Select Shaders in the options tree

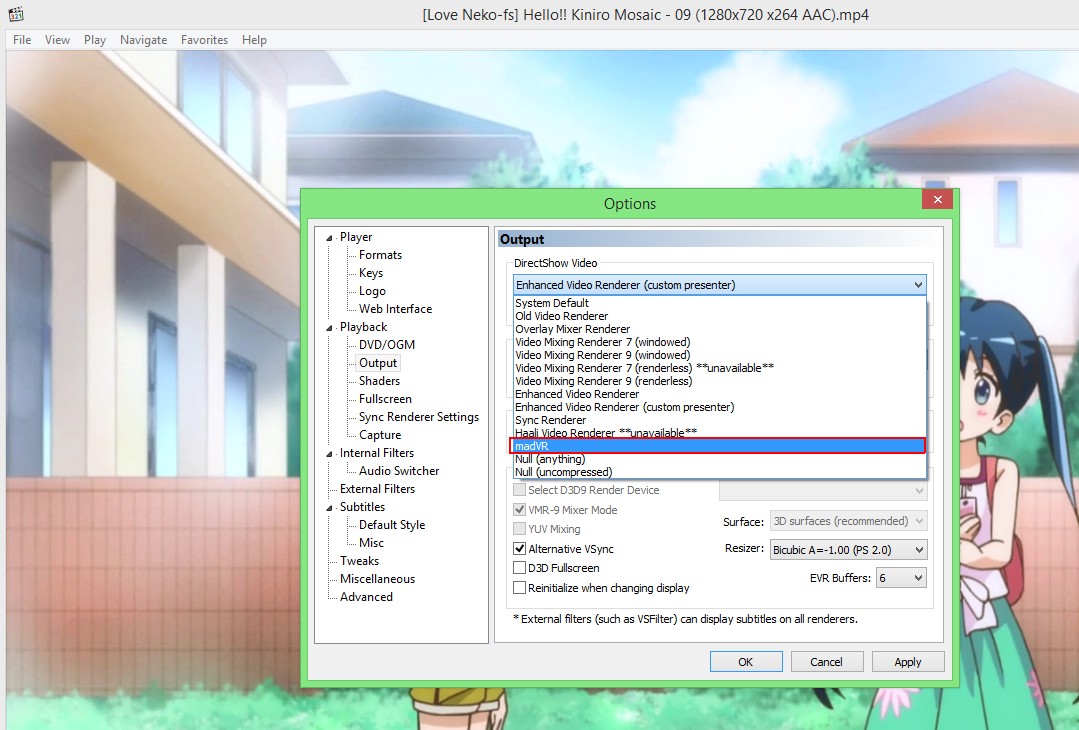[x=379, y=380]
